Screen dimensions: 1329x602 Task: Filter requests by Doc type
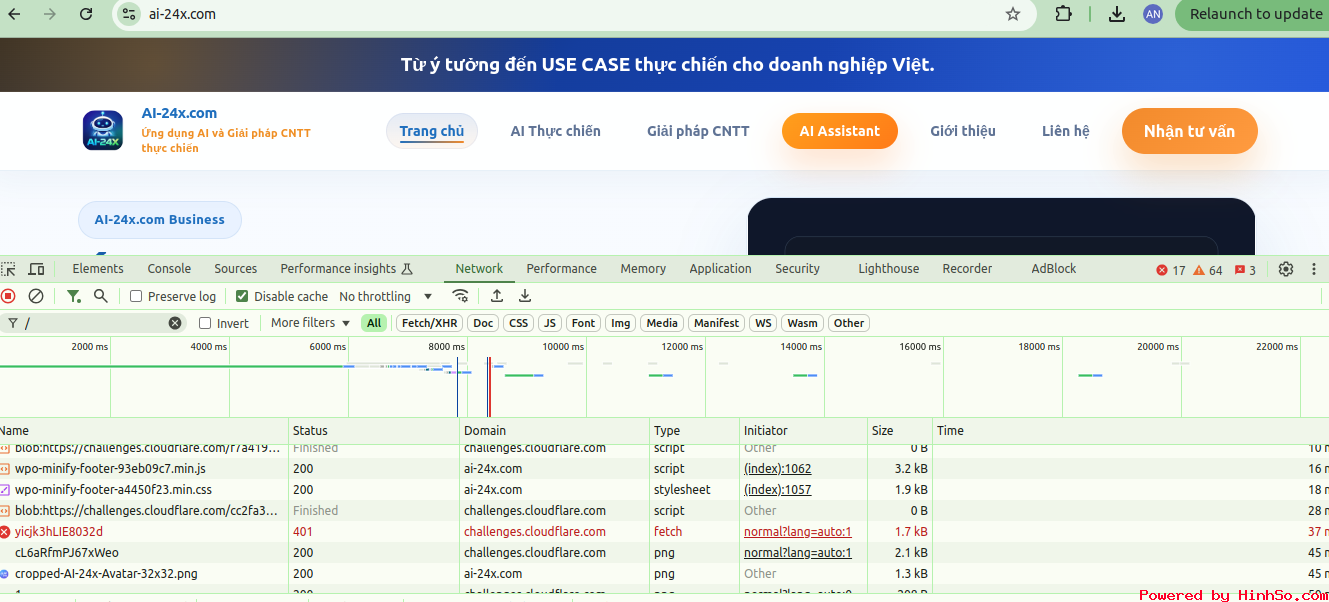click(x=483, y=323)
